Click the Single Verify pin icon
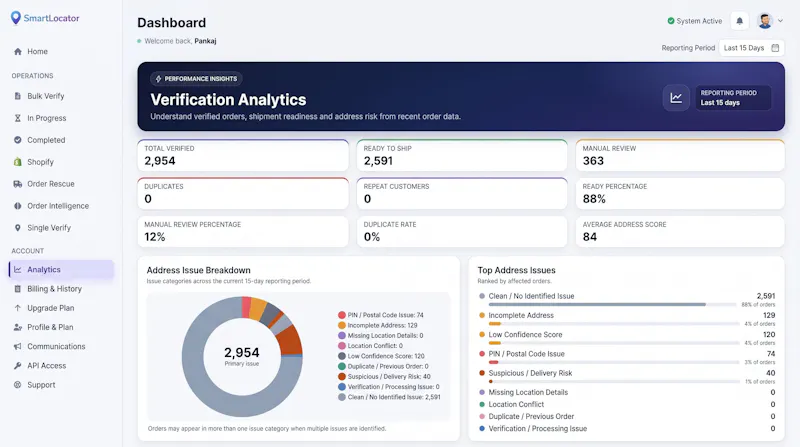Screen dimensions: 800x447 (x=18, y=228)
